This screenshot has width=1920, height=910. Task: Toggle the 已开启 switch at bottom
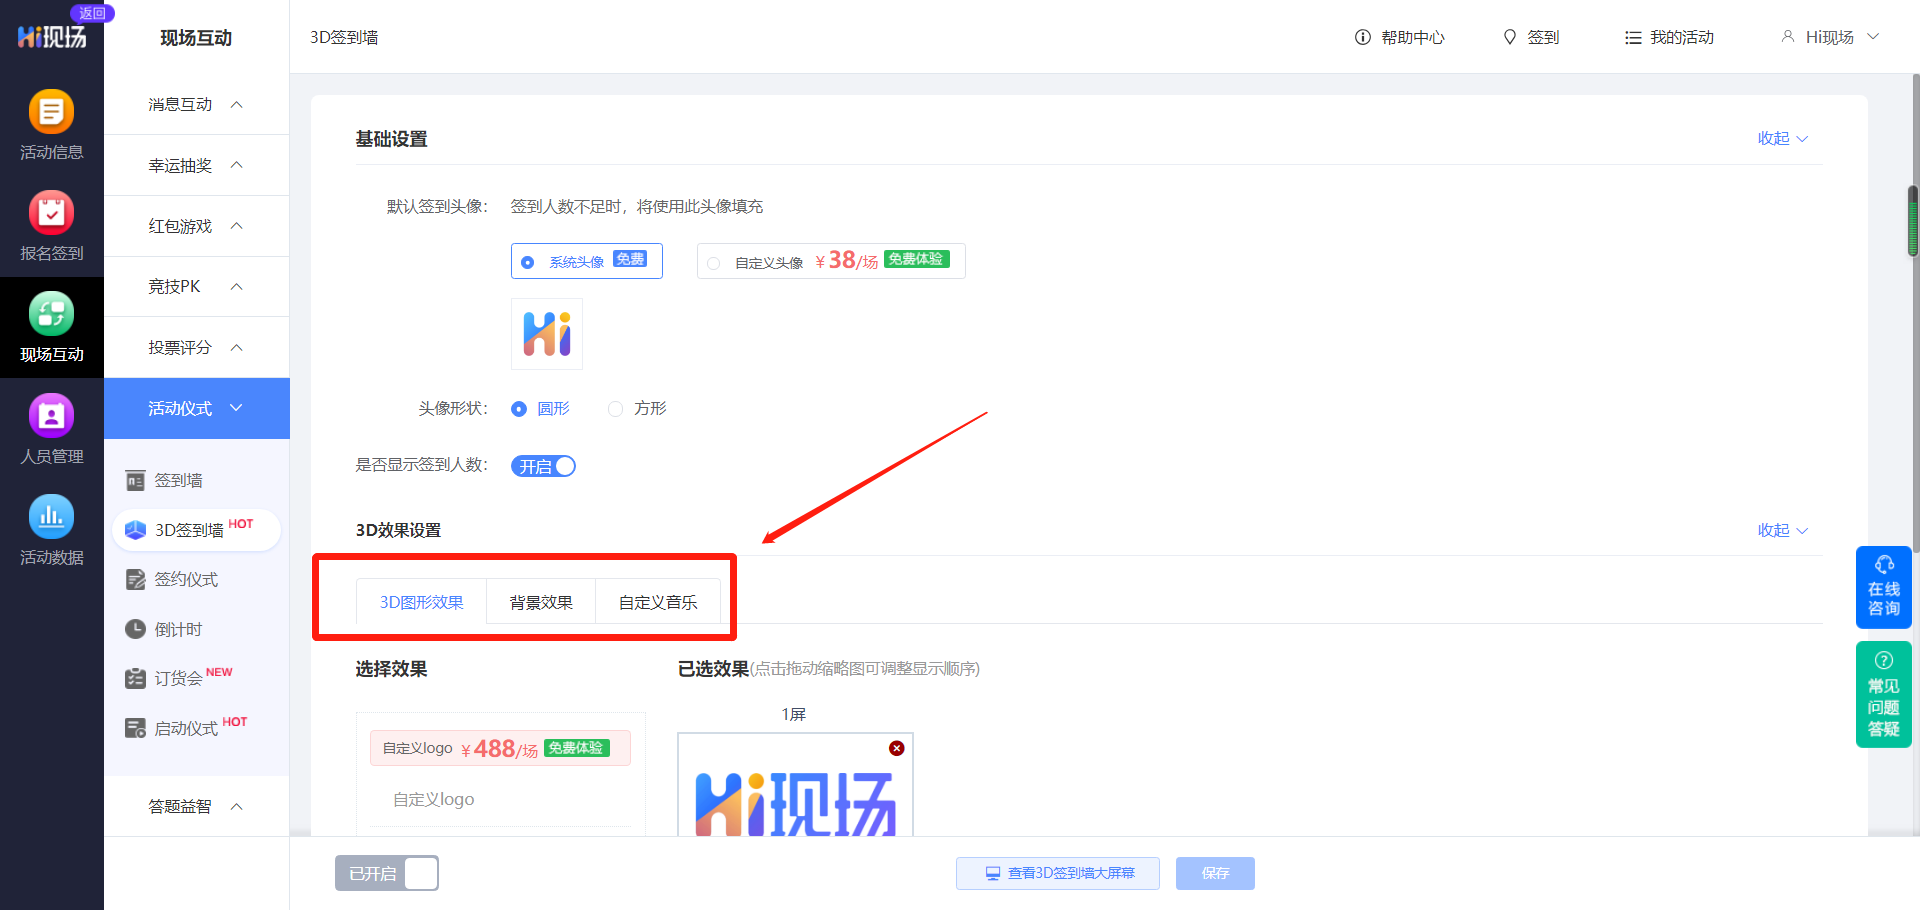(x=387, y=873)
